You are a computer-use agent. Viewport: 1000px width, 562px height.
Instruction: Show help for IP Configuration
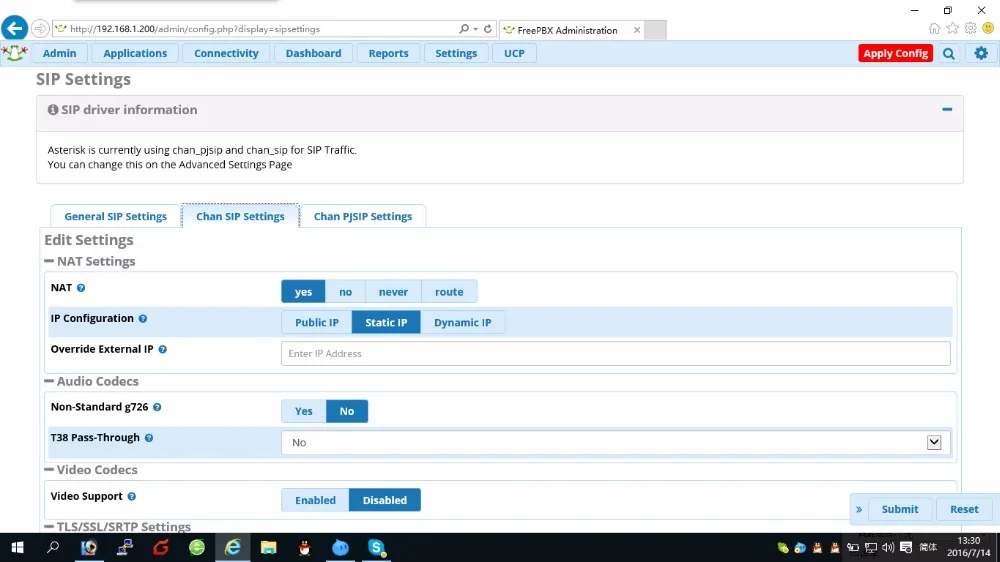pos(143,318)
